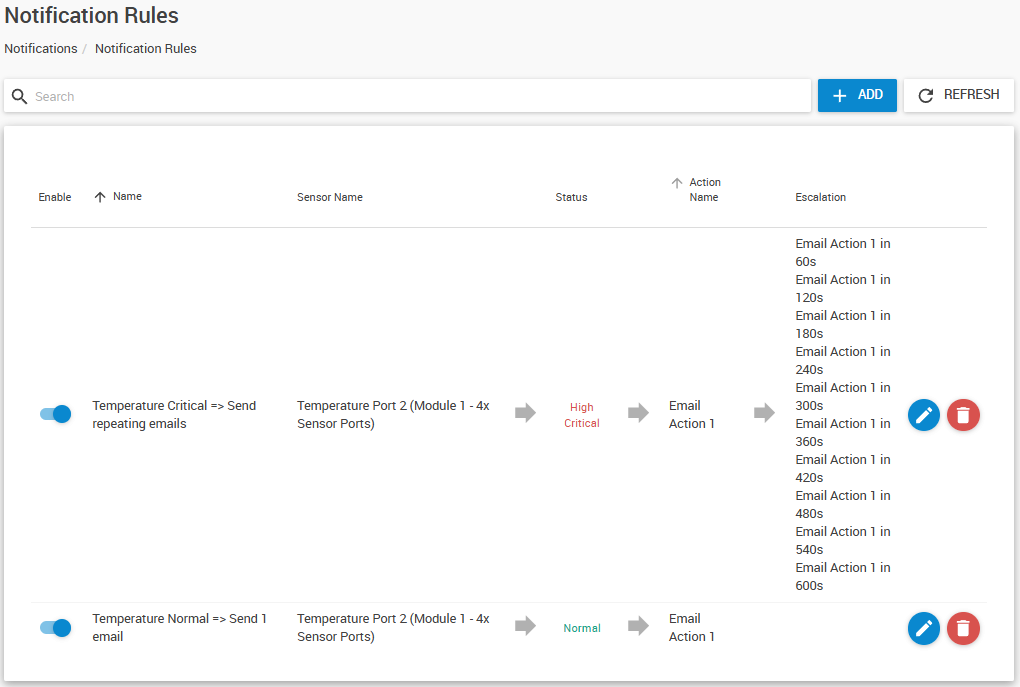Sort by Sensor Name column header
This screenshot has width=1020, height=687.
pyautogui.click(x=329, y=197)
